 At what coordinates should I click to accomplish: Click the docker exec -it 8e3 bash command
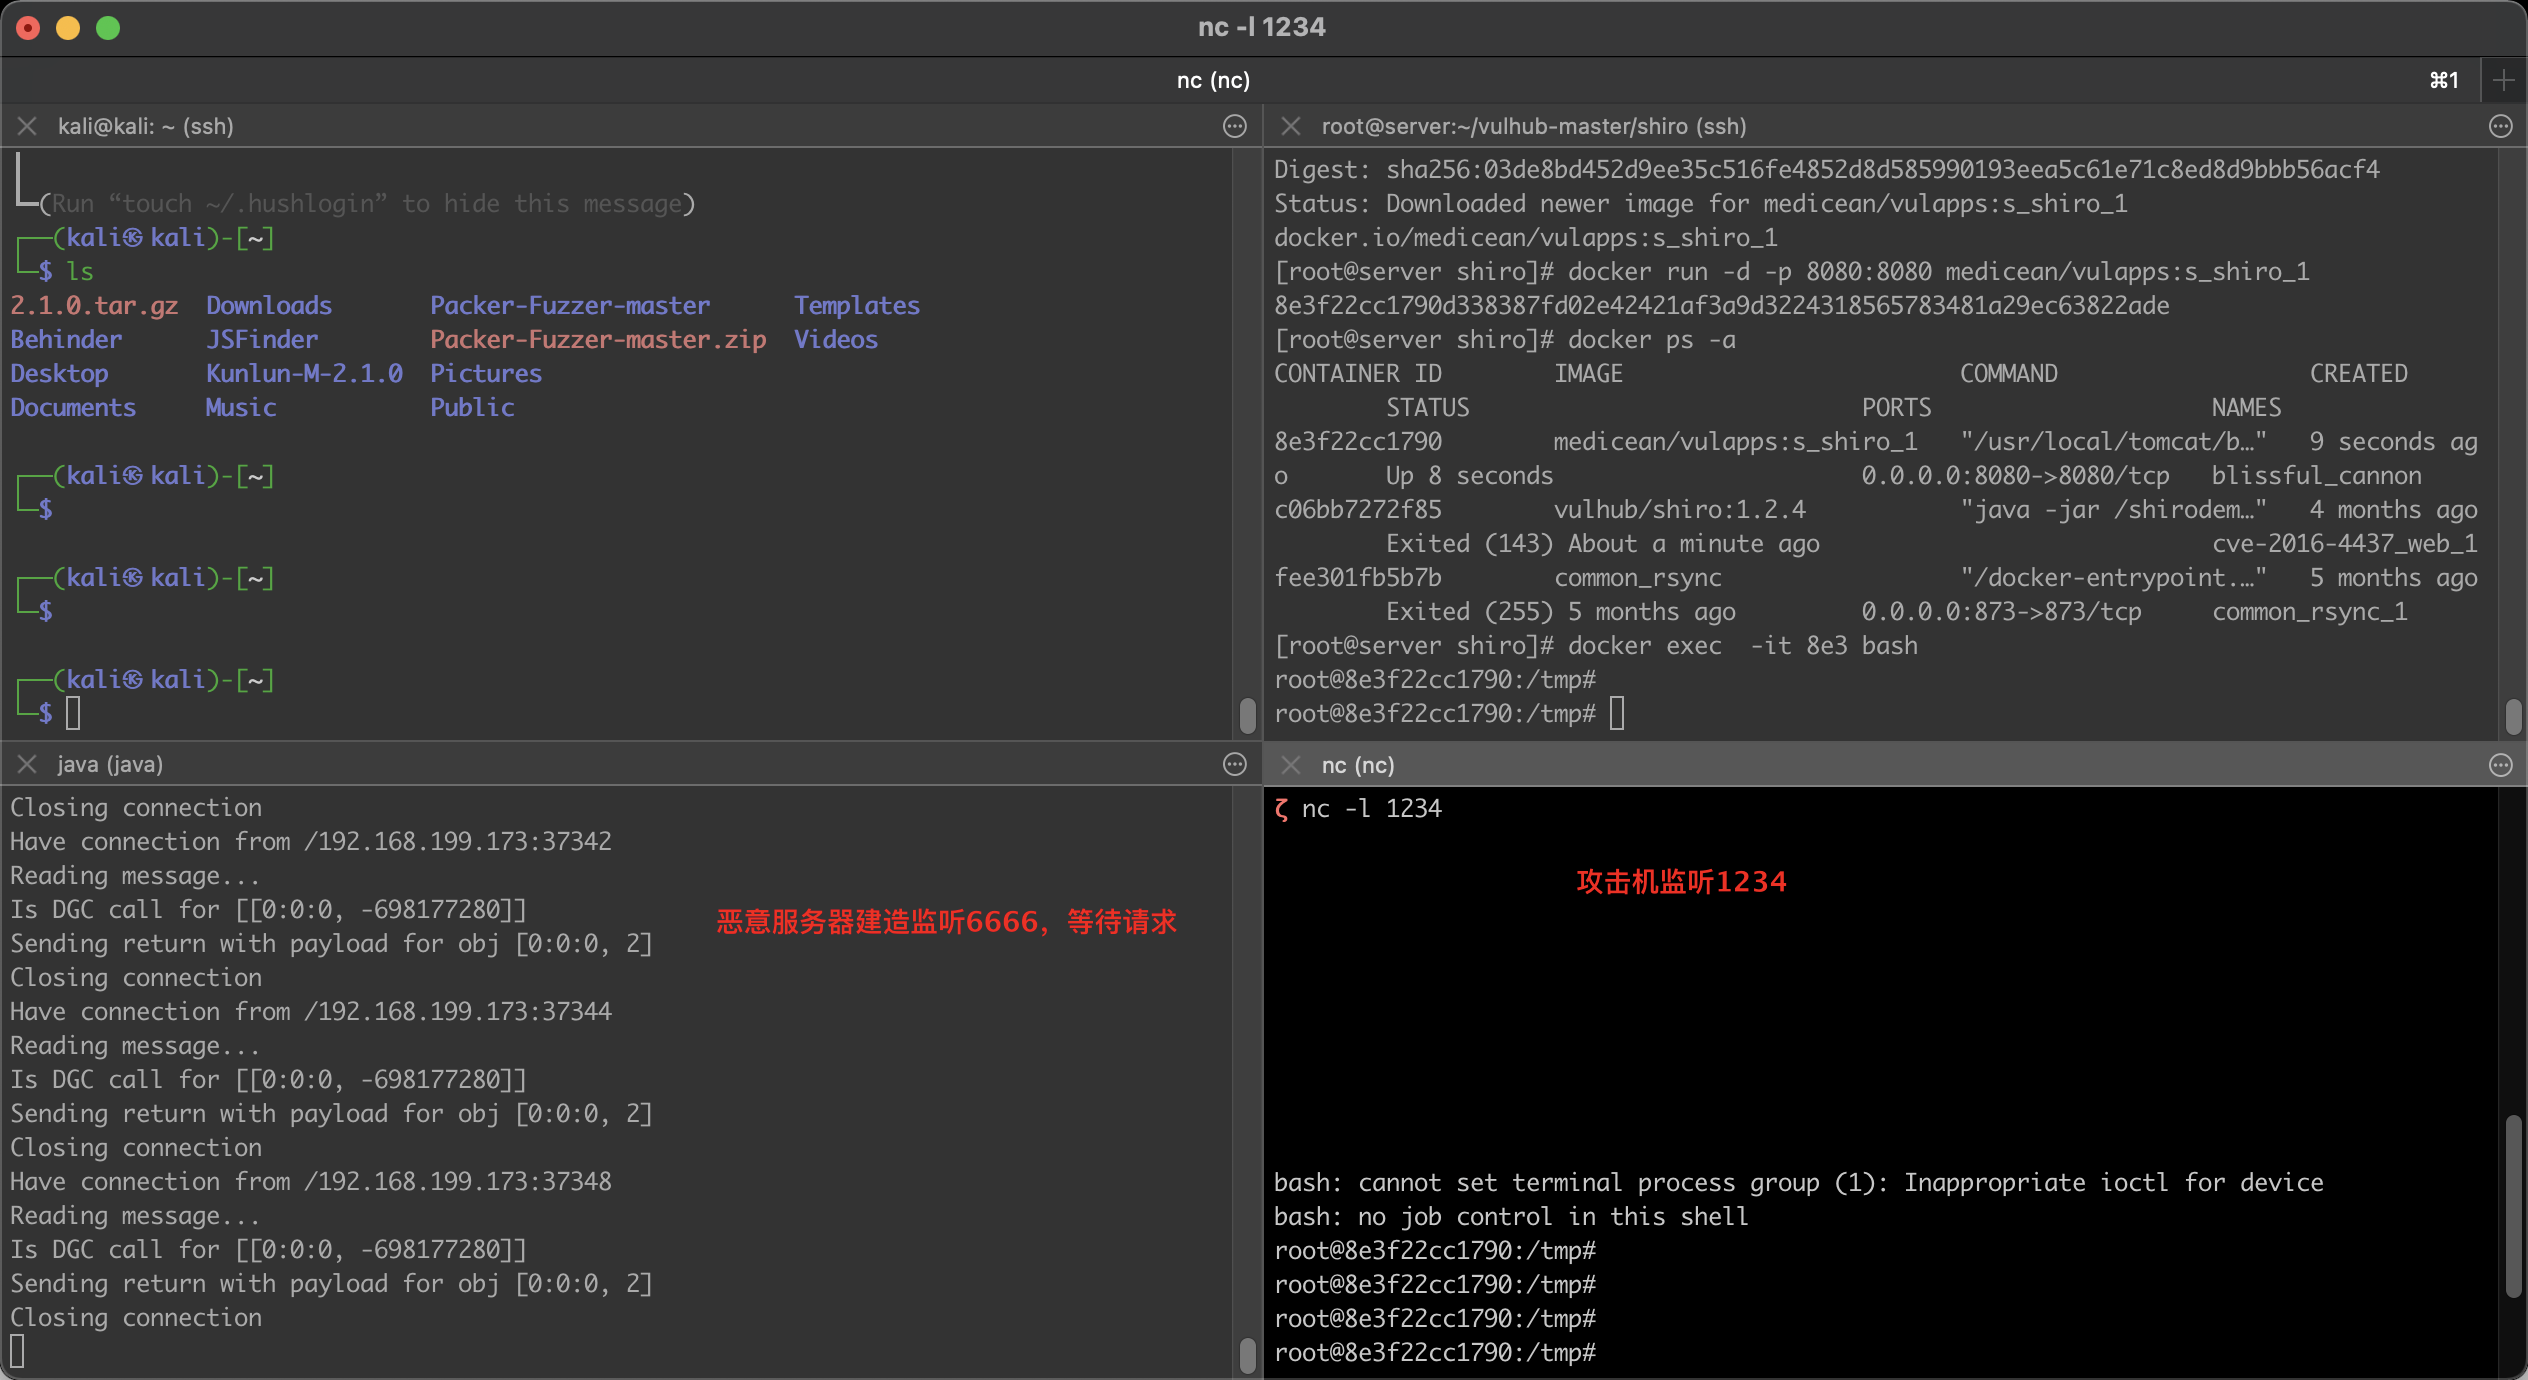coord(1743,645)
